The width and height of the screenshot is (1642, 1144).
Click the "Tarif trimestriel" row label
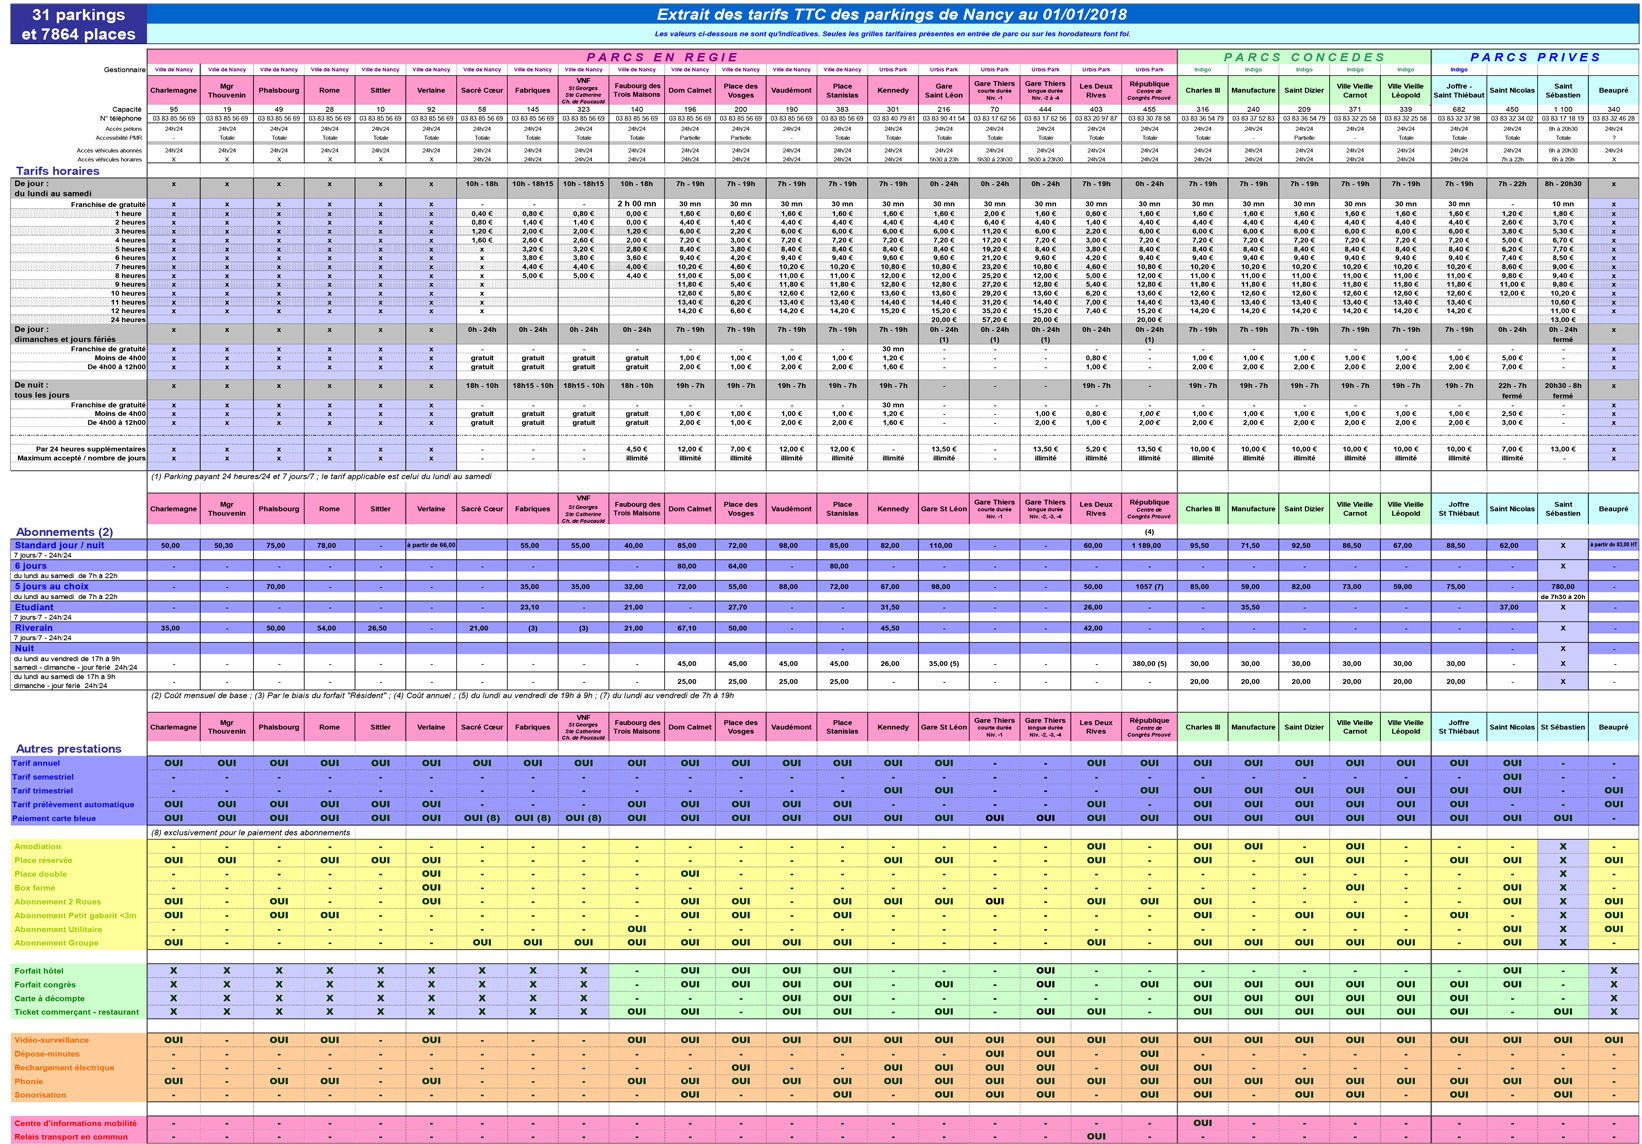point(42,791)
